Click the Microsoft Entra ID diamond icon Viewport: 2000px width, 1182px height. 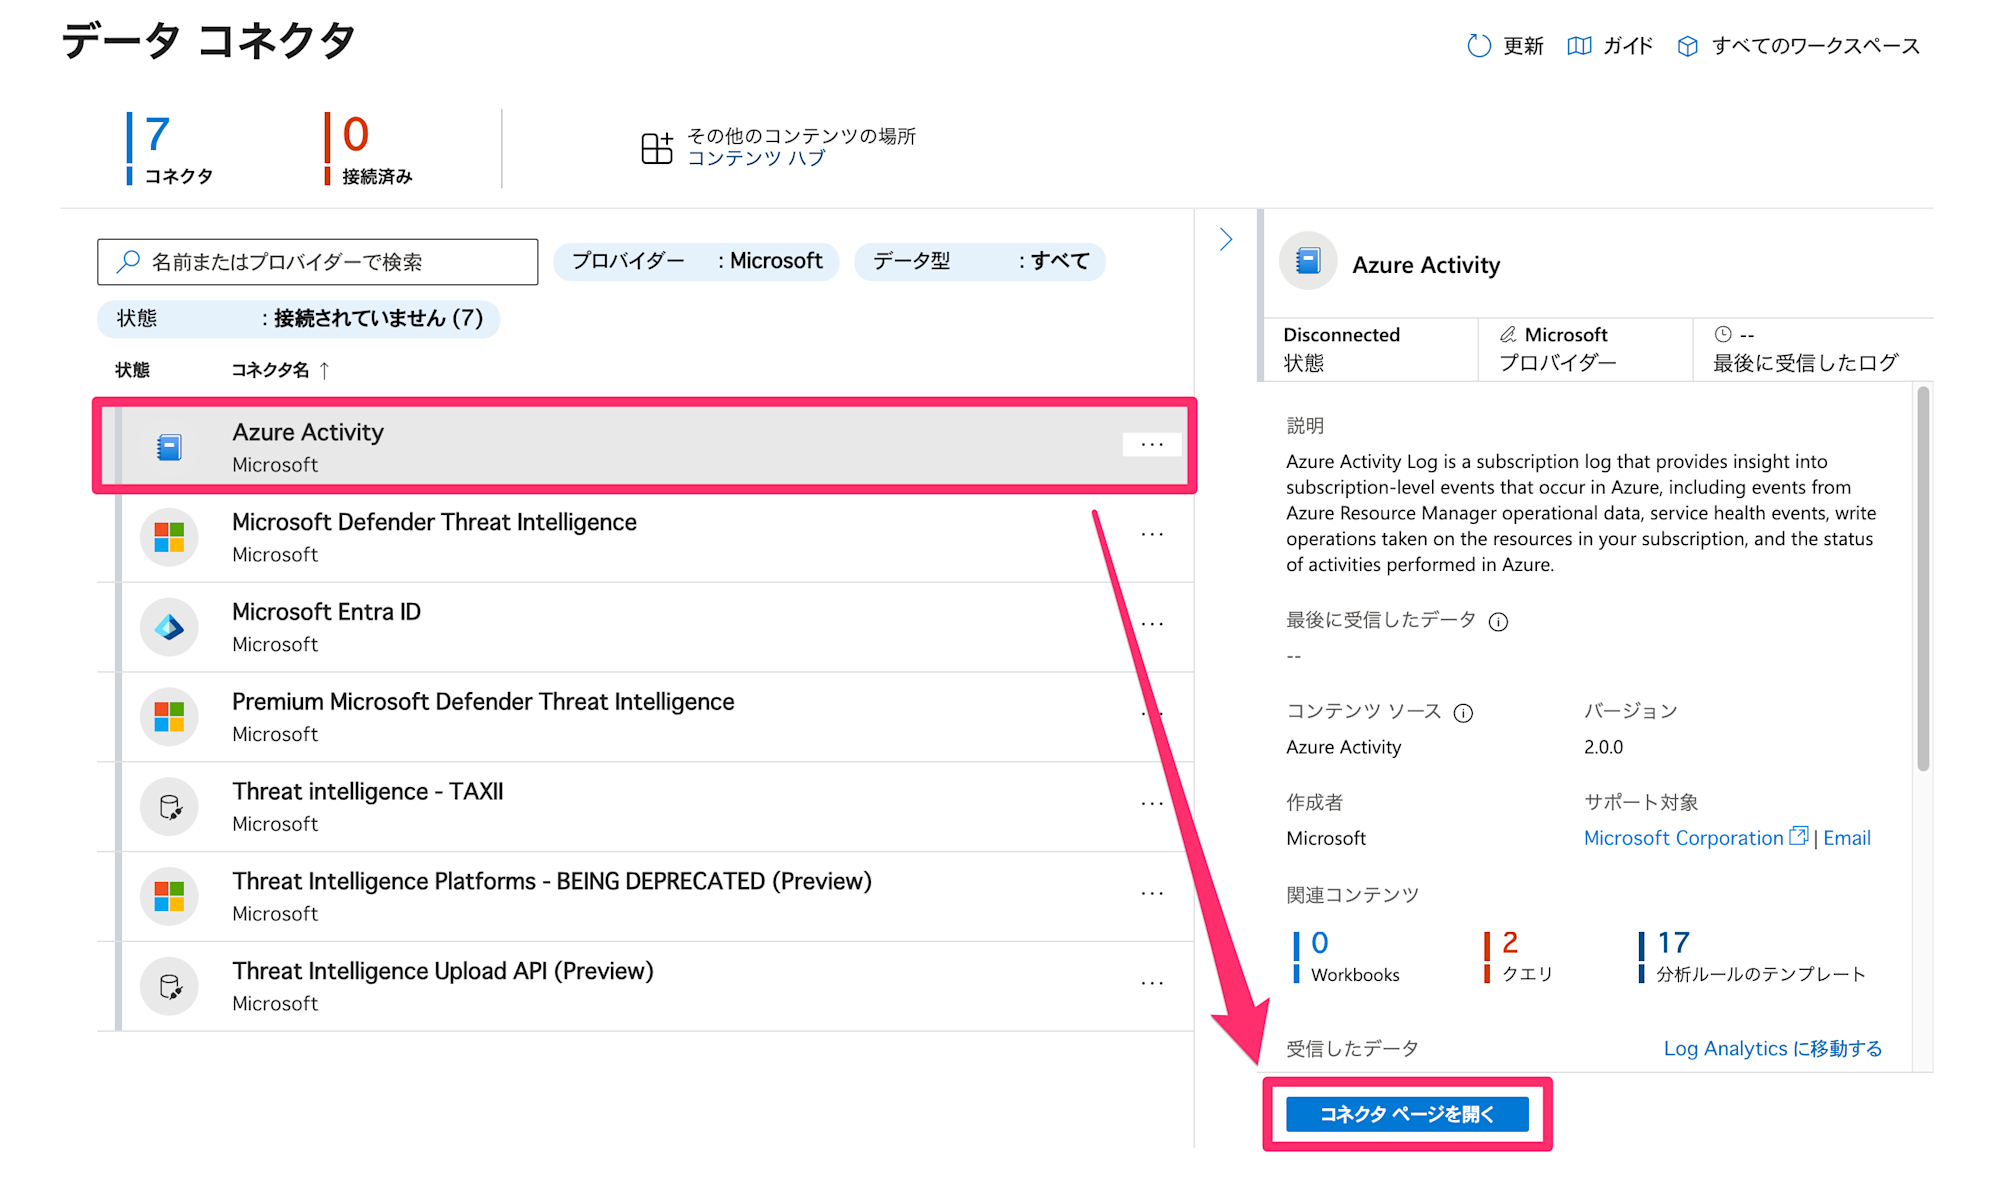[x=169, y=627]
